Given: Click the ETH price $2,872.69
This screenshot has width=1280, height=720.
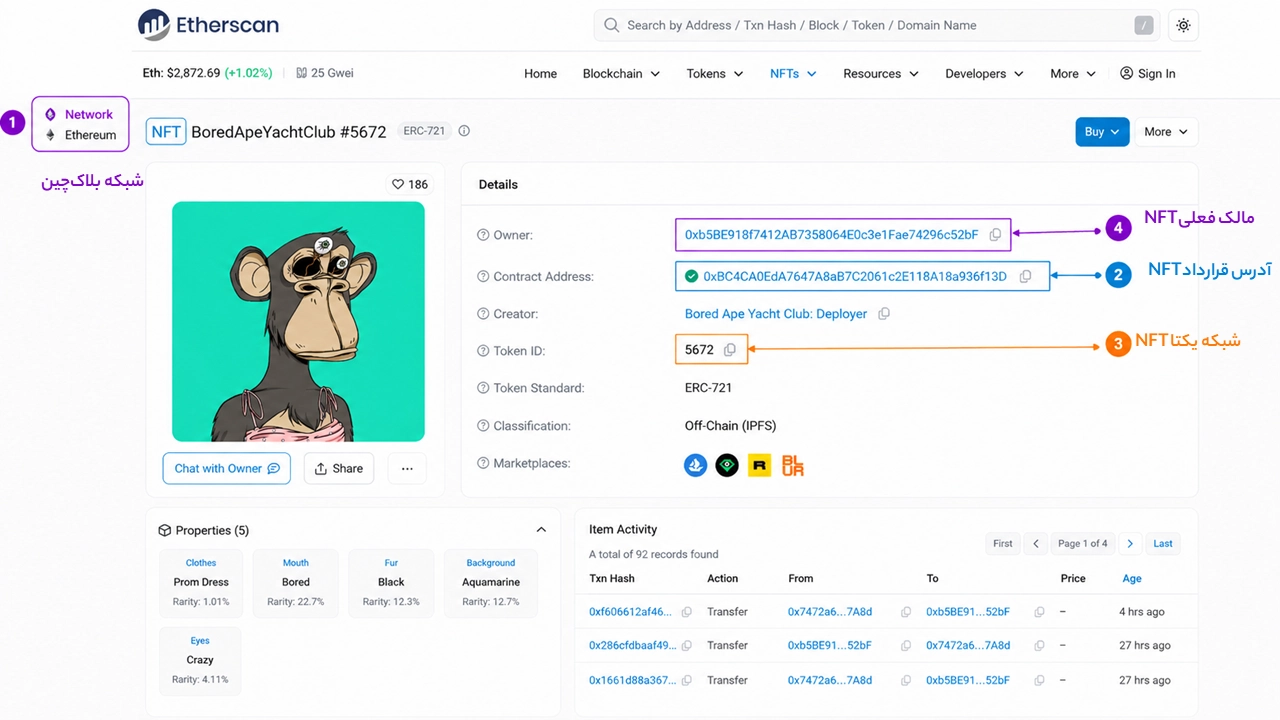Looking at the screenshot, I should coord(193,73).
